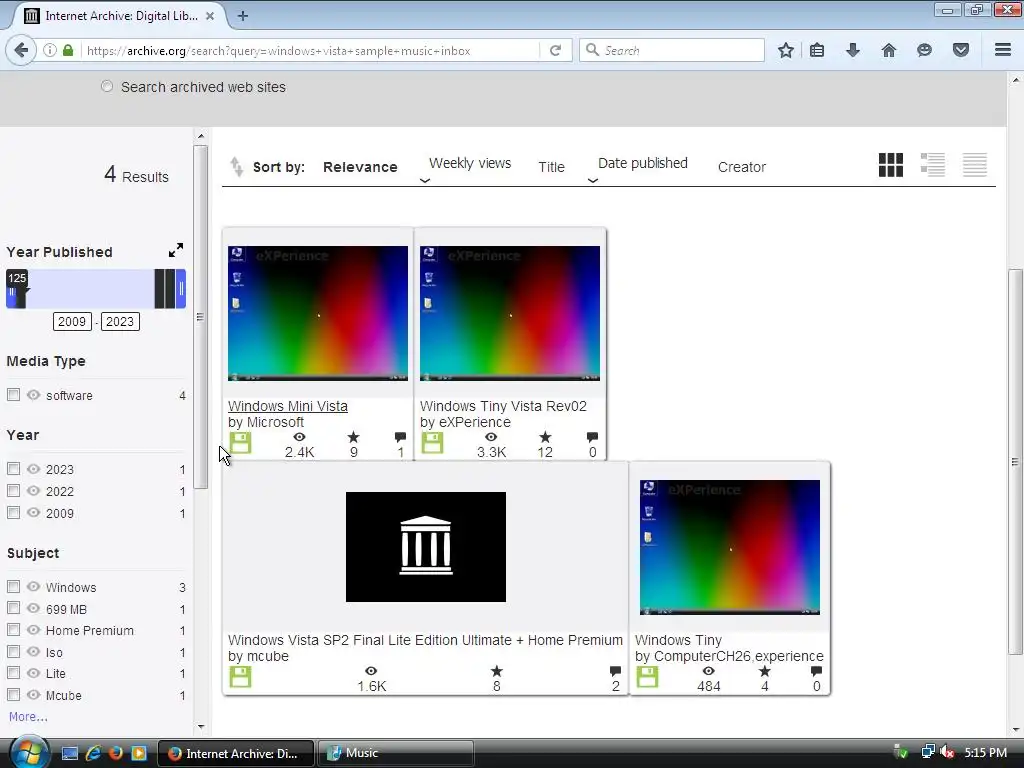Screen dimensions: 1024x768
Task: Check the 2023 year filter
Action: pos(13,468)
